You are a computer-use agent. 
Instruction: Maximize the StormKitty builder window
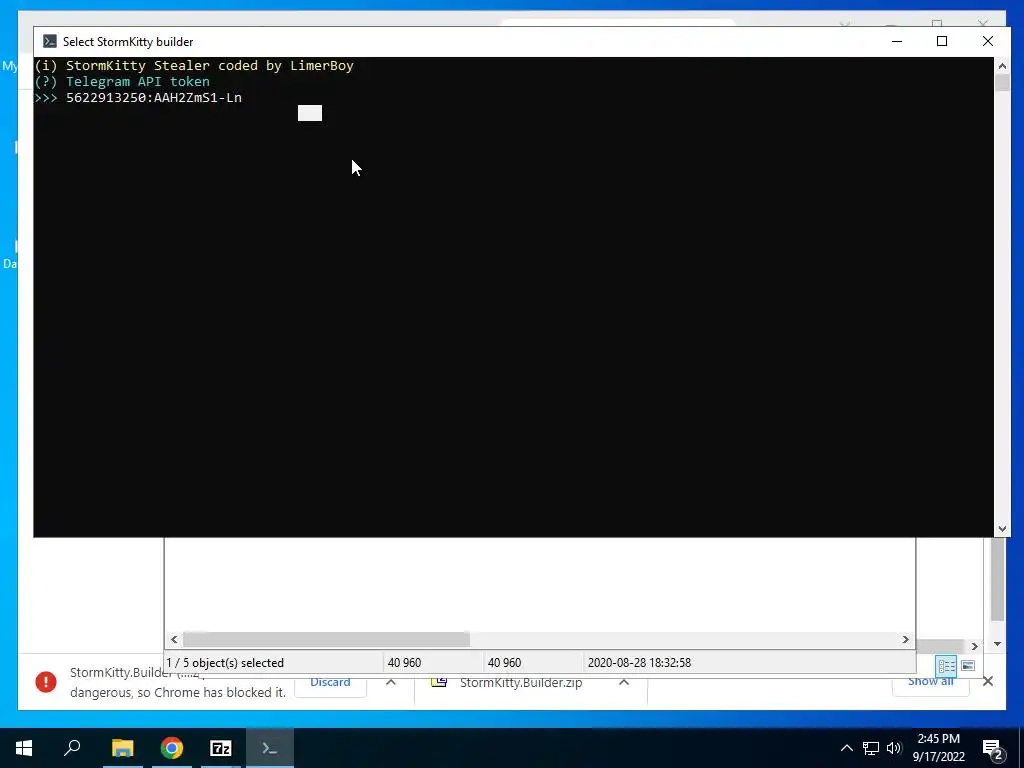[x=942, y=41]
